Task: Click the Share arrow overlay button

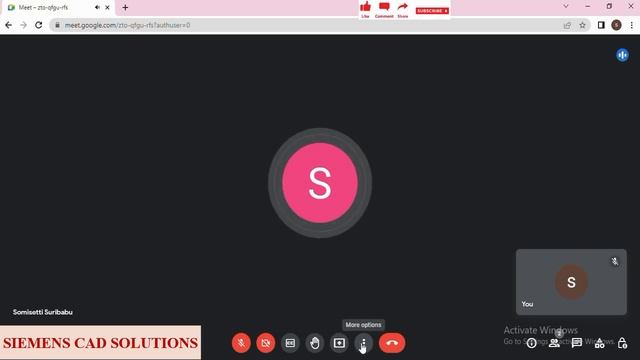Action: point(403,9)
